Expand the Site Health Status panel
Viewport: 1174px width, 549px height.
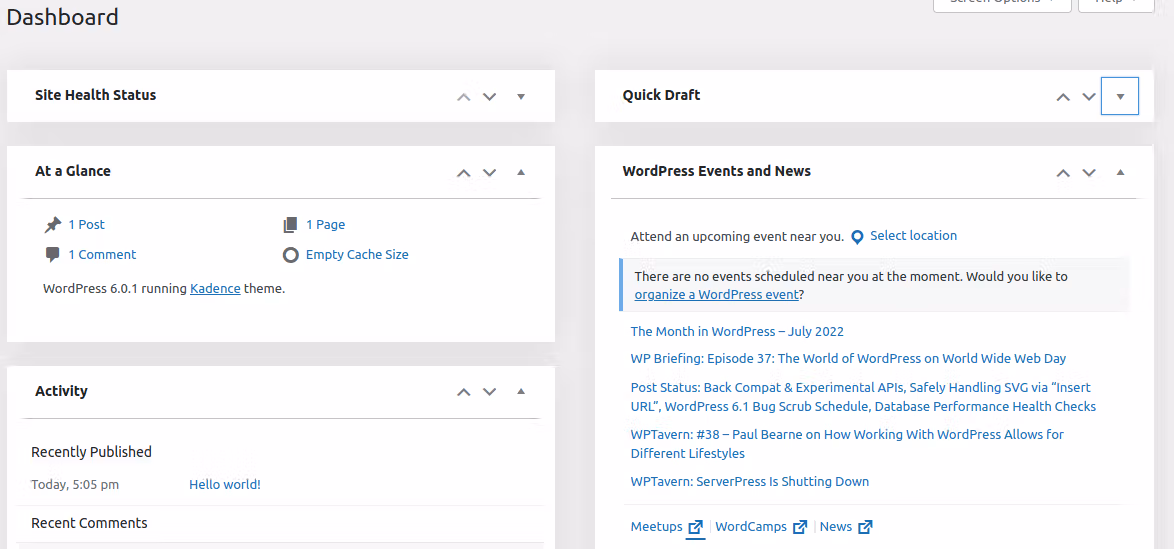521,97
